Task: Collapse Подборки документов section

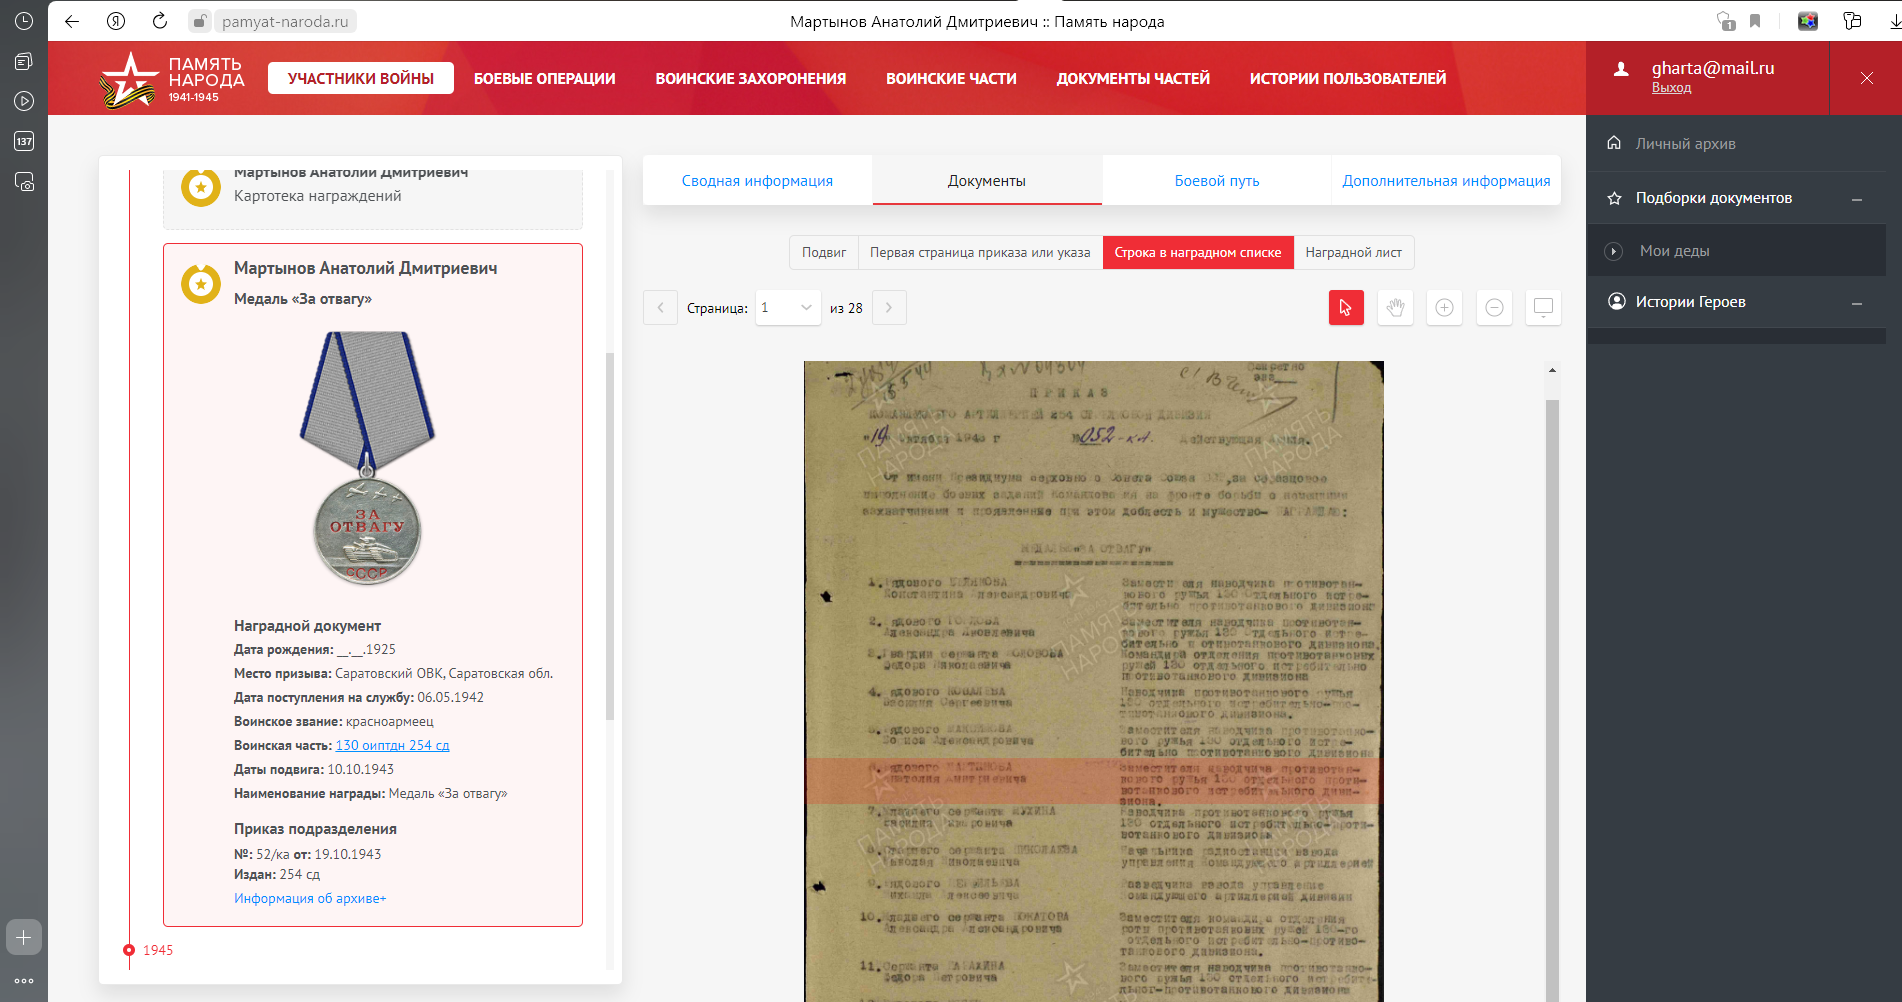Action: (1856, 199)
